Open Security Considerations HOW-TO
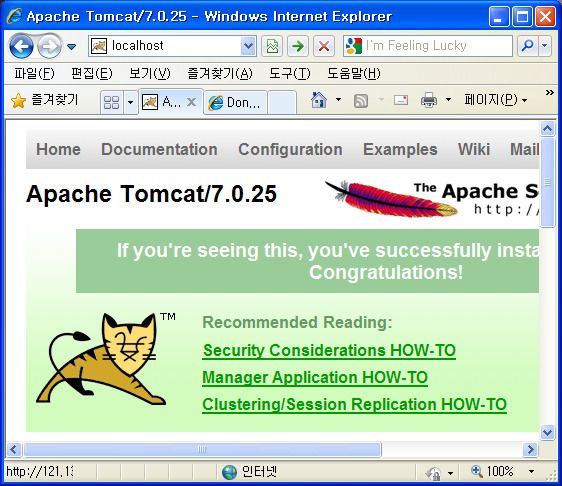This screenshot has width=562, height=486. 329,351
